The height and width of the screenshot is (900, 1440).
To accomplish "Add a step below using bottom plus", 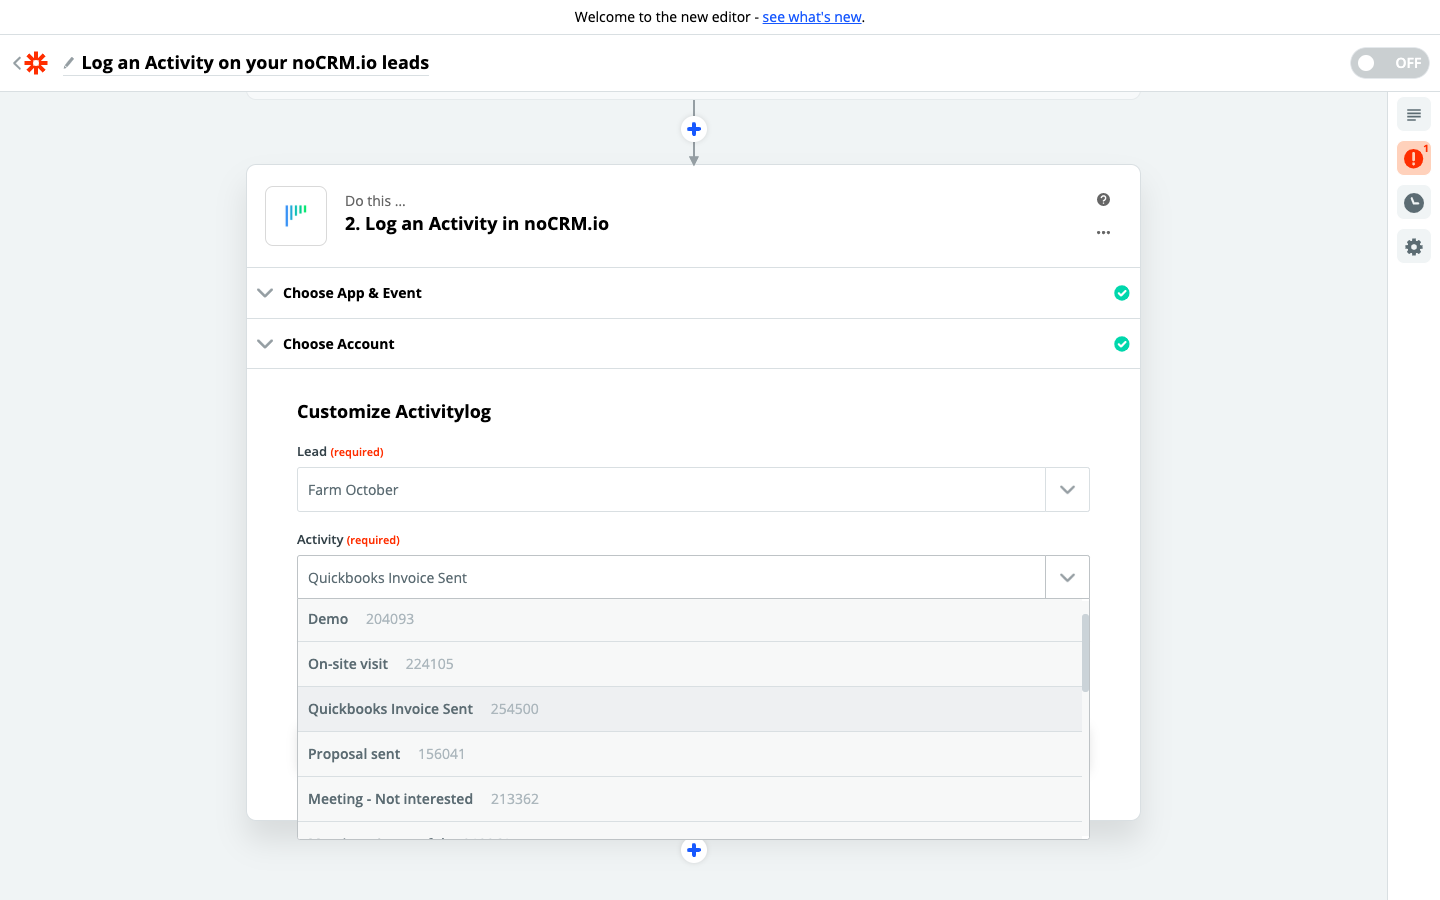I will (x=694, y=850).
